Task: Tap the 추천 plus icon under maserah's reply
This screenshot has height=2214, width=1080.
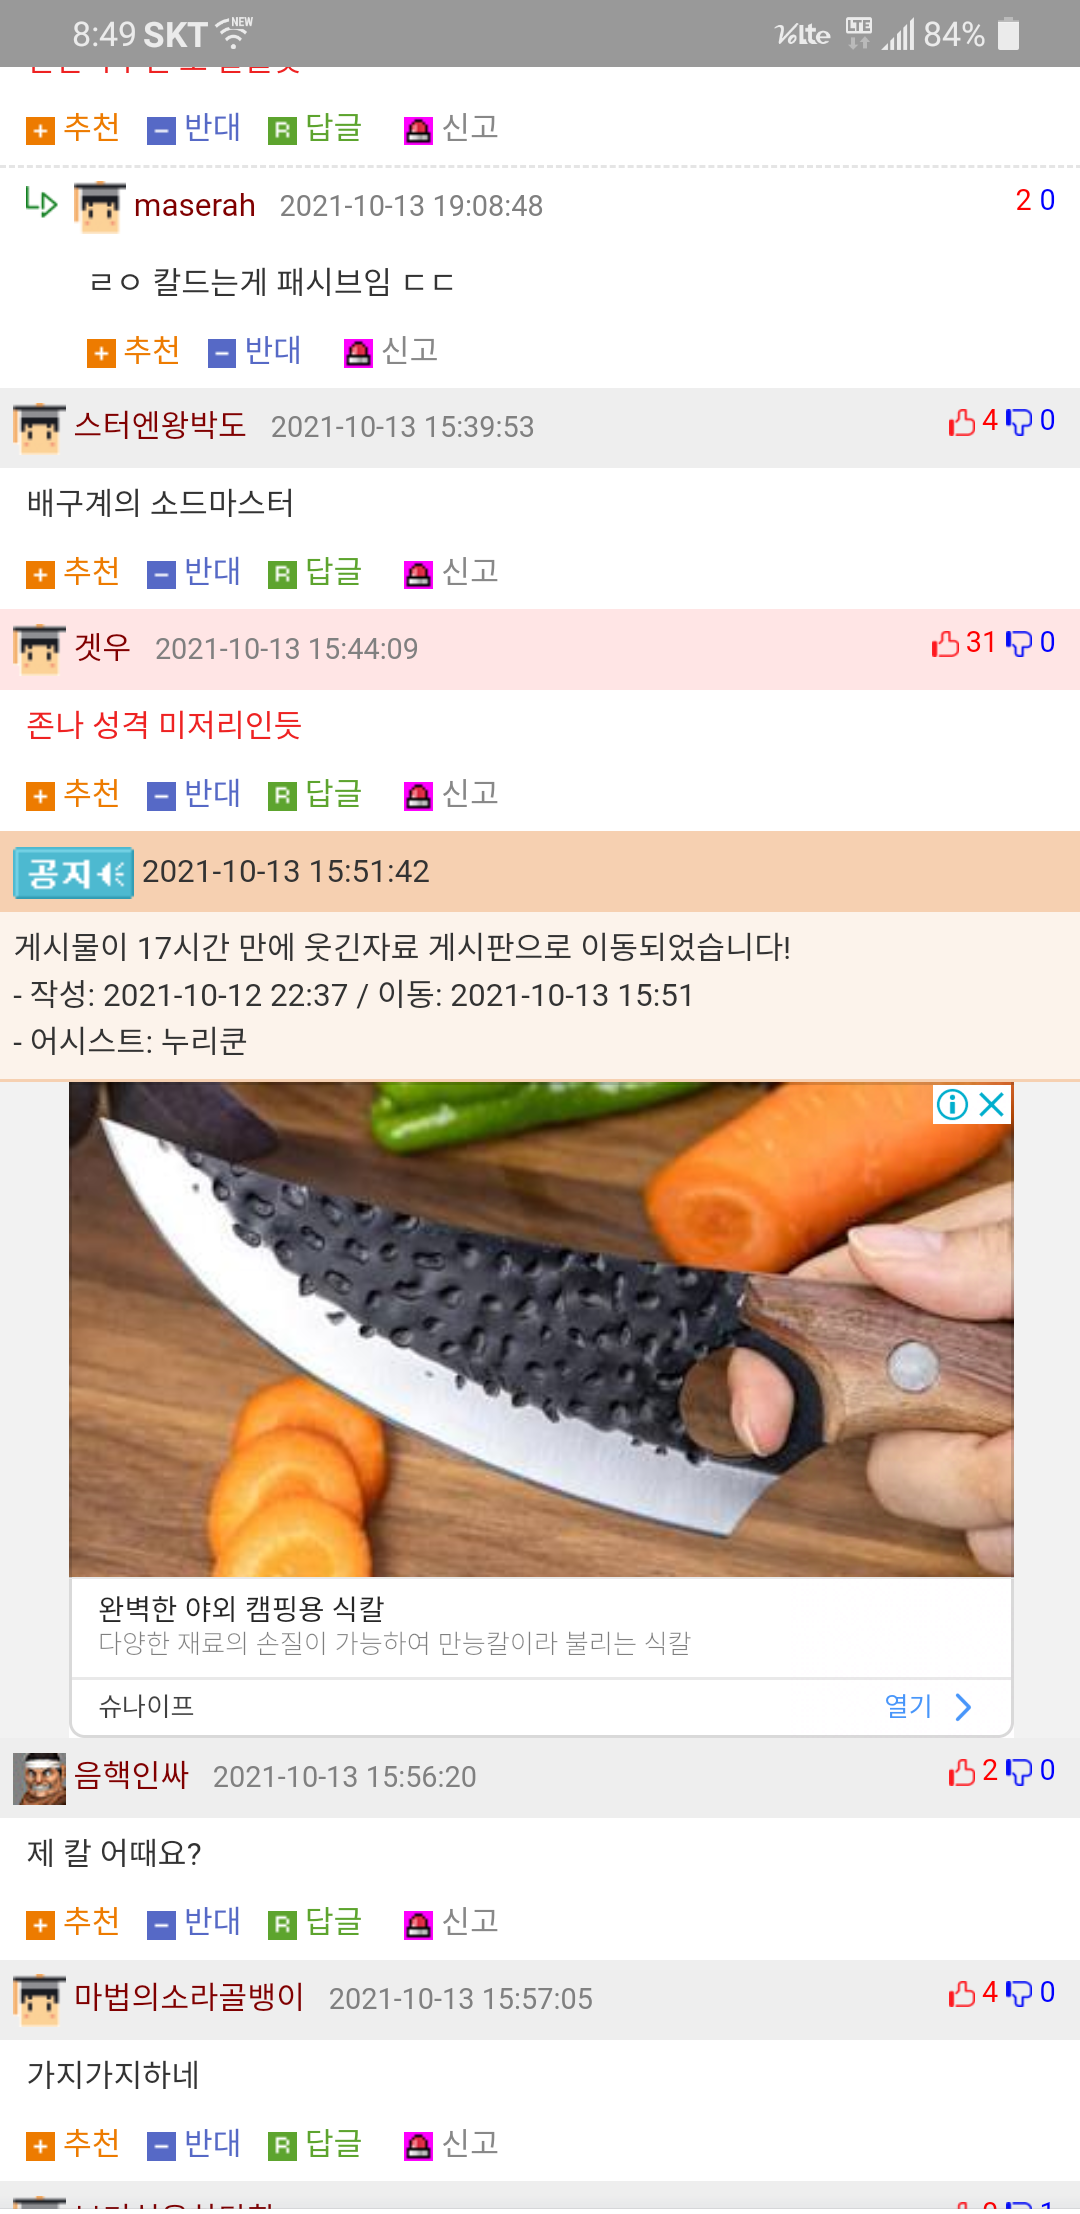Action: tap(101, 353)
